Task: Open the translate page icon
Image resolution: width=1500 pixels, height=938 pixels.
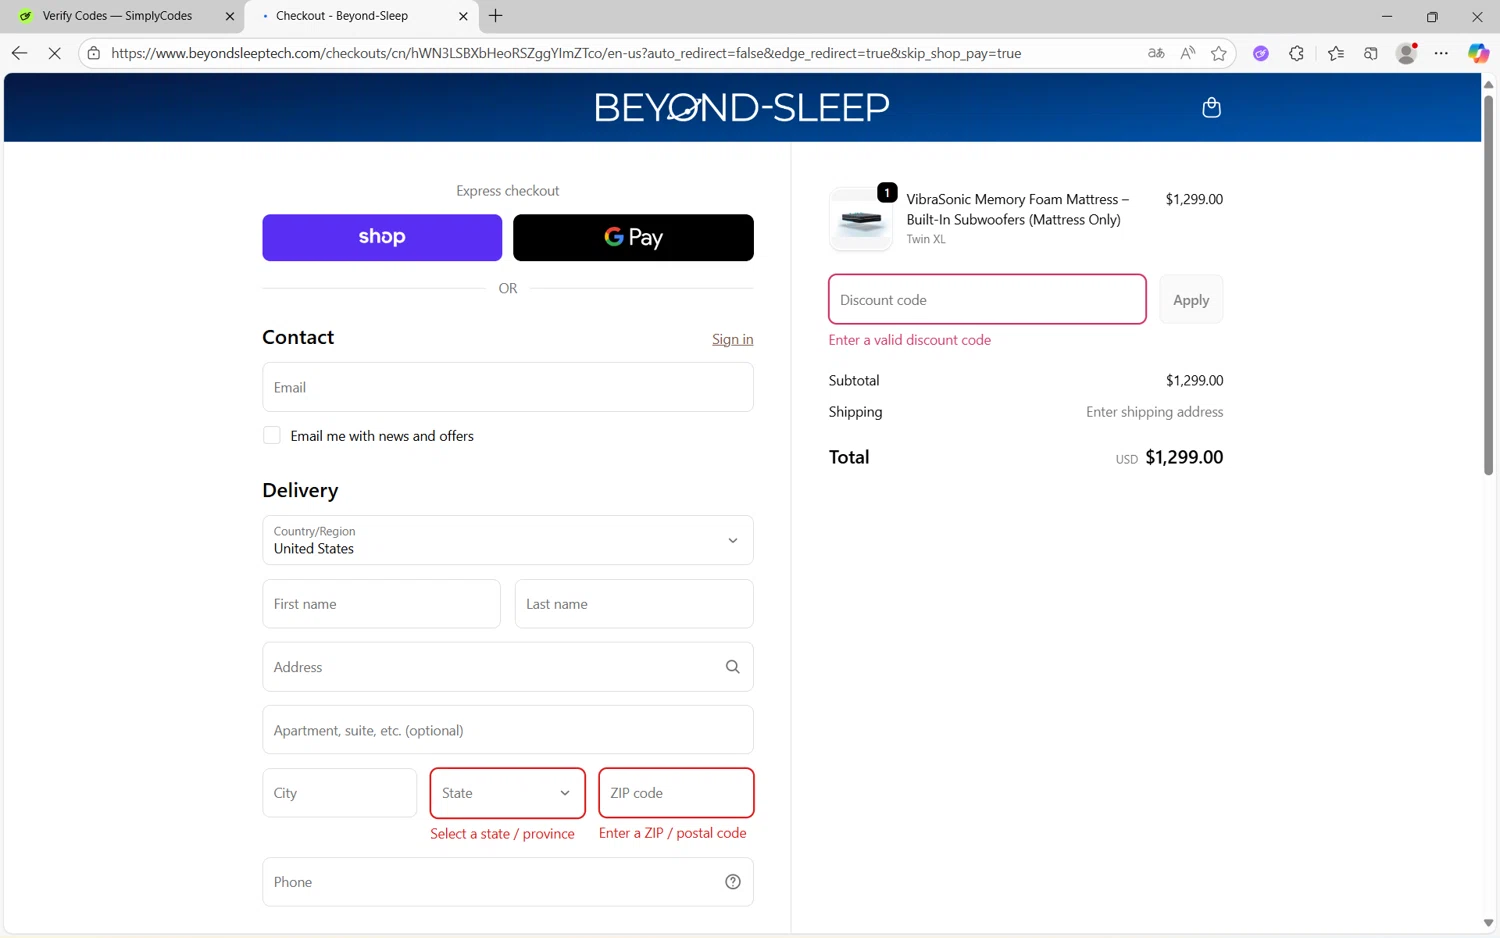Action: pyautogui.click(x=1156, y=53)
